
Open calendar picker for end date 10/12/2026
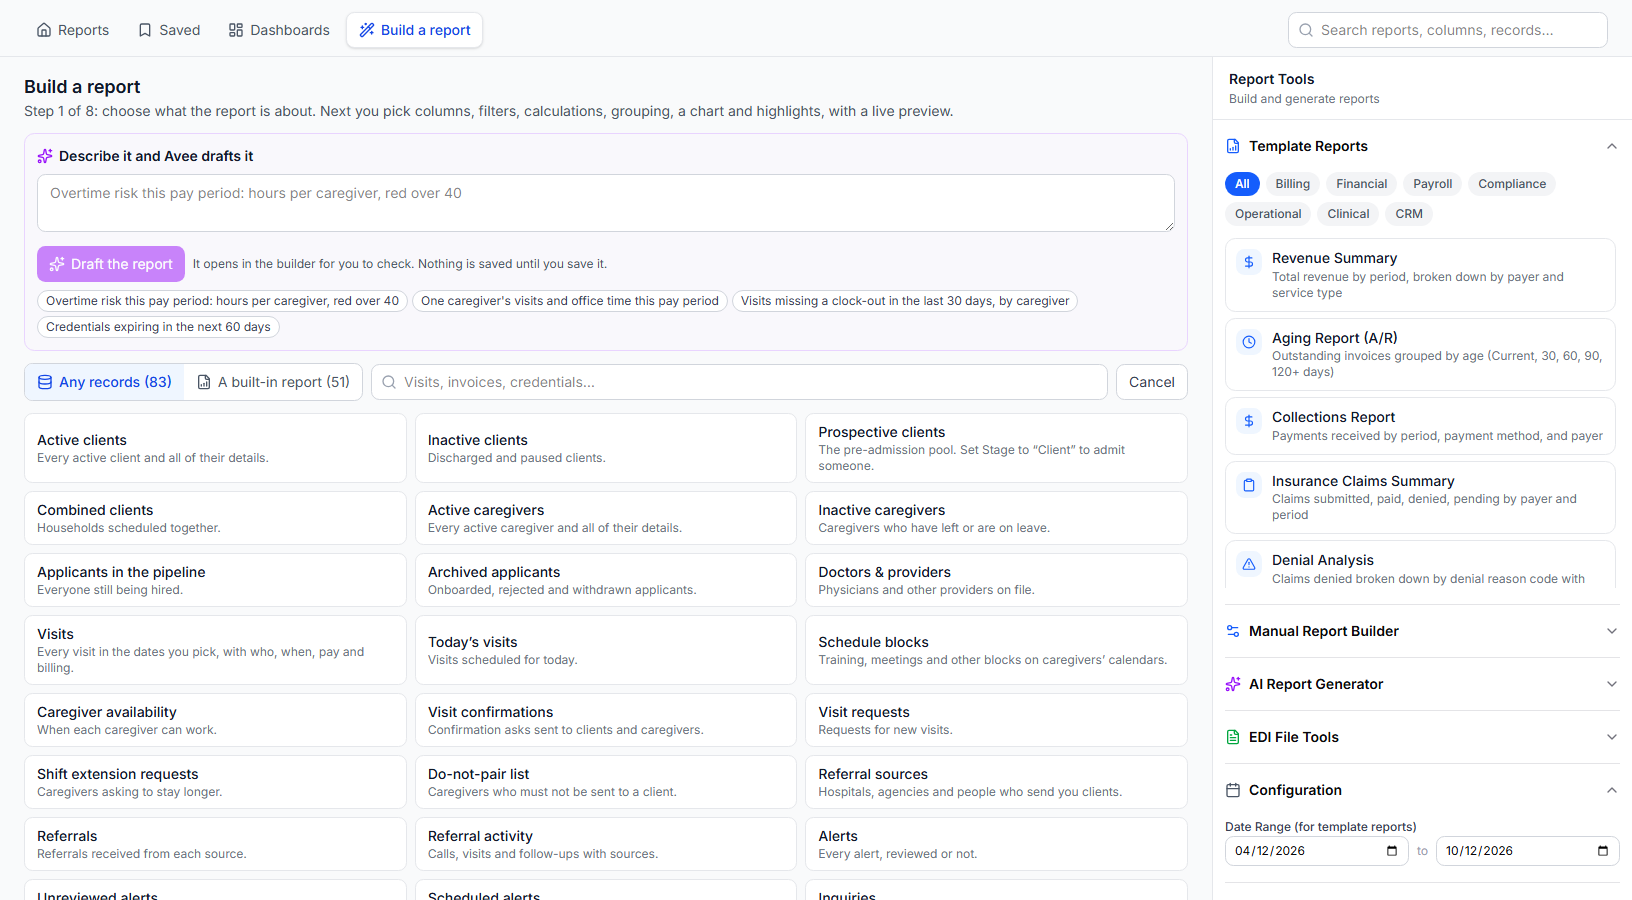point(1603,851)
